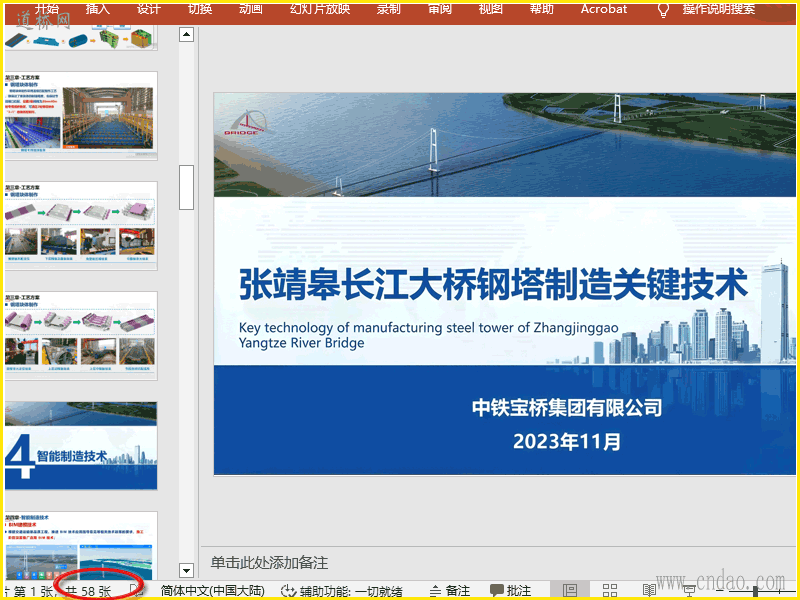Viewport: 800px width, 600px height.
Task: Select the workshop photo slide thumbnail
Action: point(81,116)
